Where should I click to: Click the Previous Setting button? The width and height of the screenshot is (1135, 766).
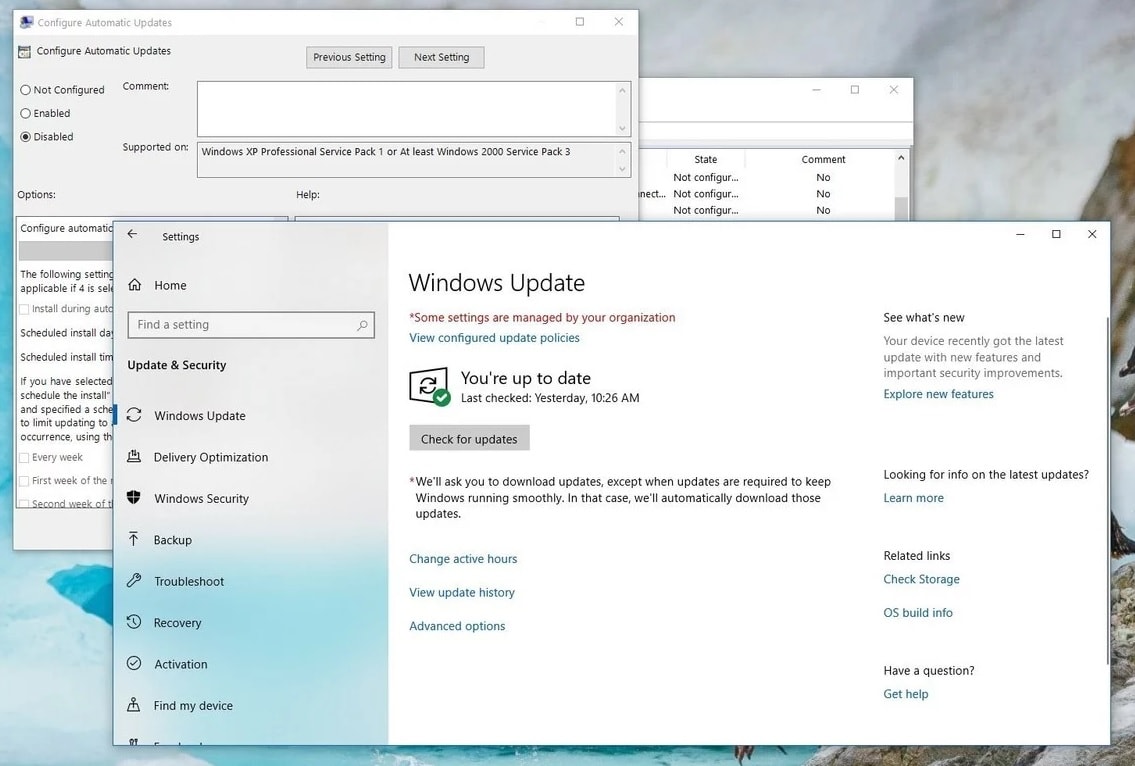click(349, 57)
